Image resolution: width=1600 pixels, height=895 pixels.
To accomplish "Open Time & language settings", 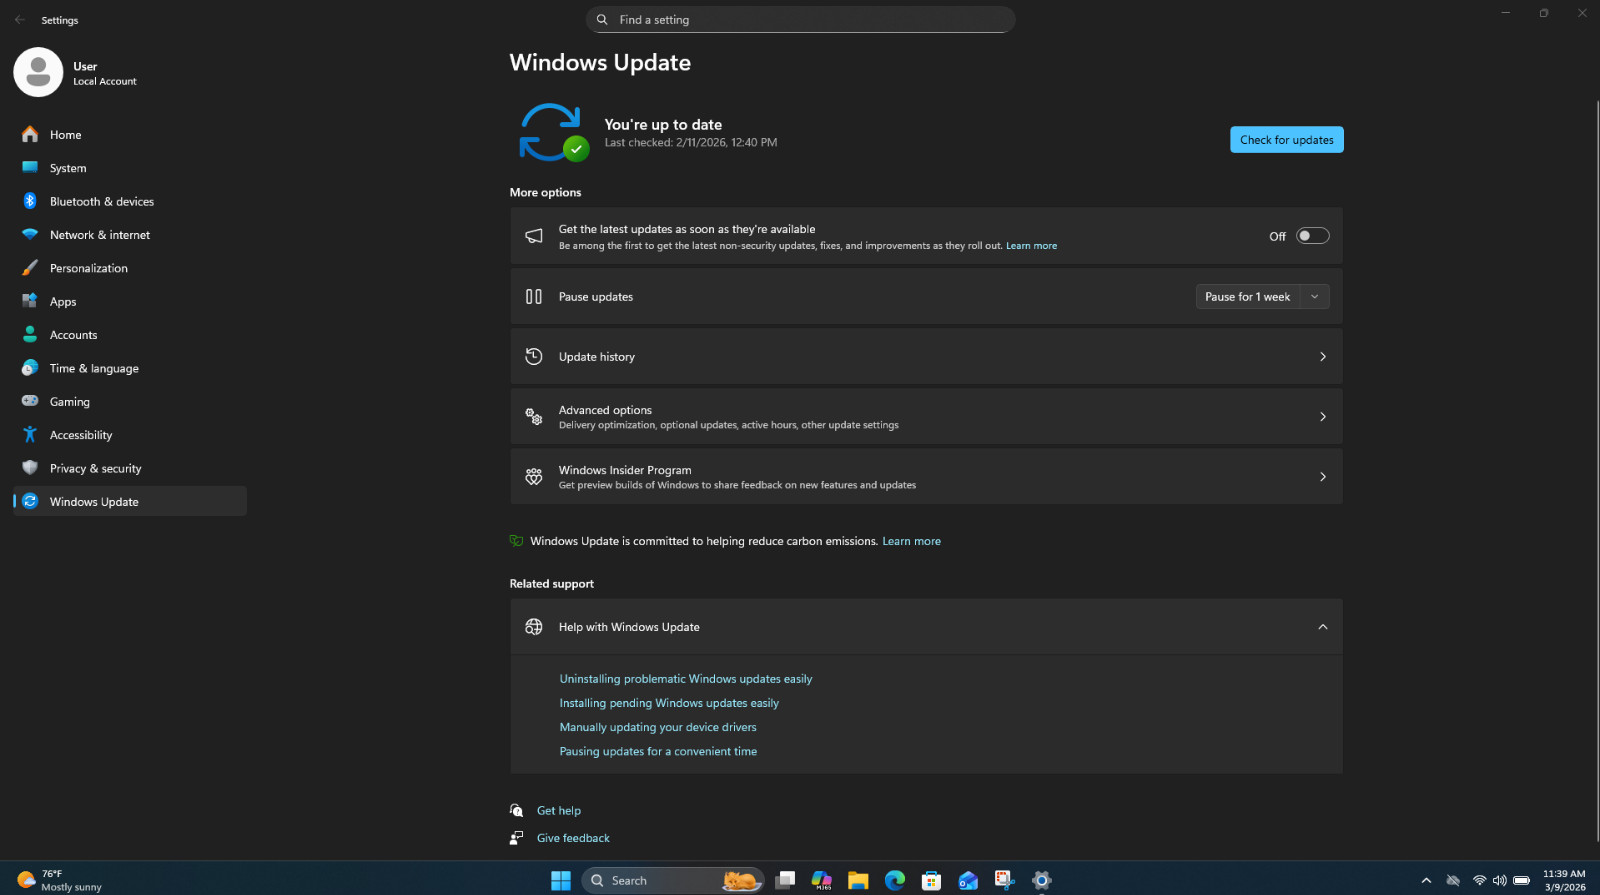I will point(130,368).
